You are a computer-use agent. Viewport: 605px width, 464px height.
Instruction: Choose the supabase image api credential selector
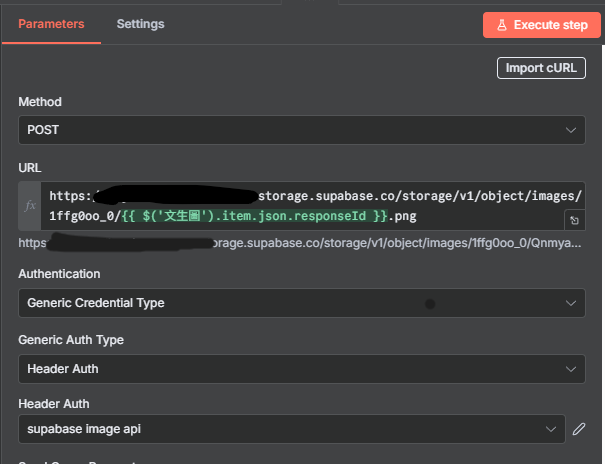285,429
